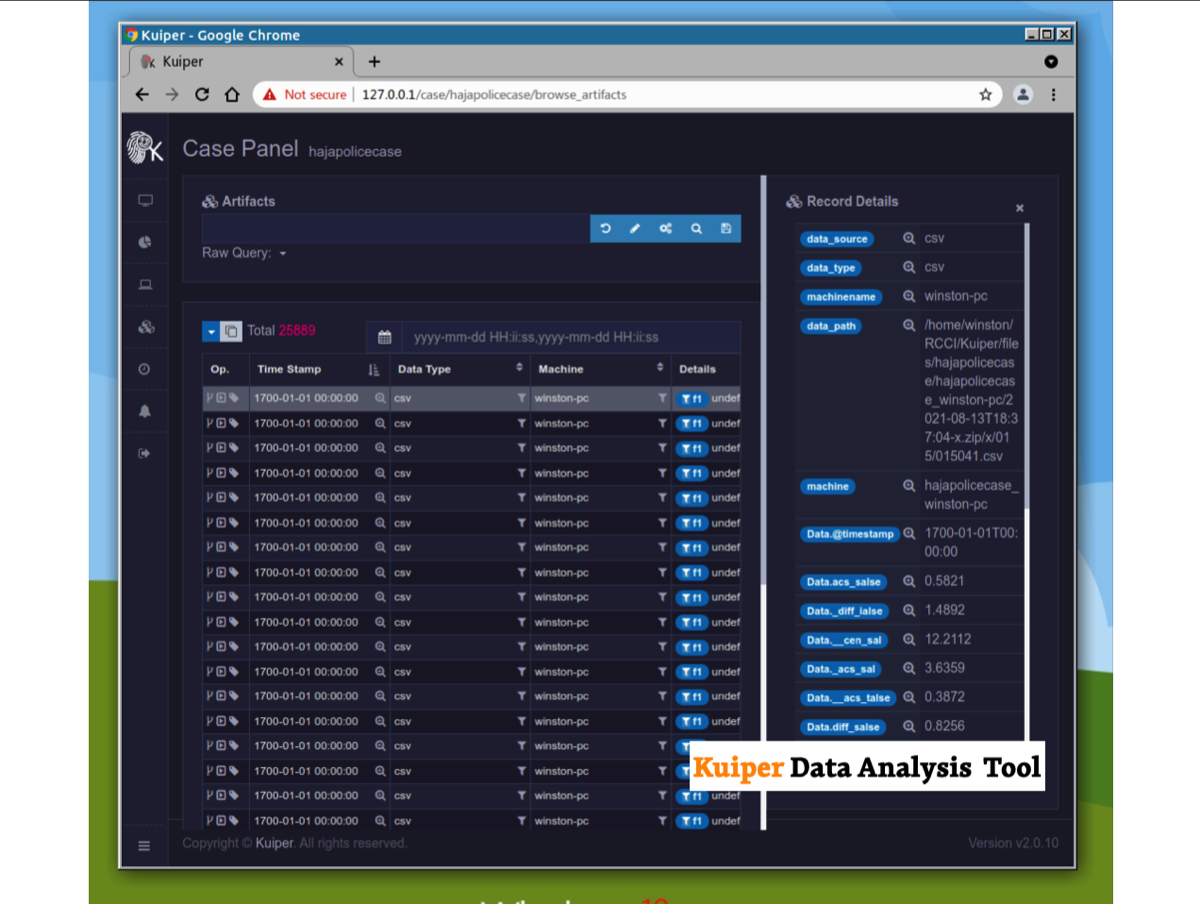The height and width of the screenshot is (904, 1200).
Task: Click the save floppy-disk icon
Action: click(x=726, y=229)
